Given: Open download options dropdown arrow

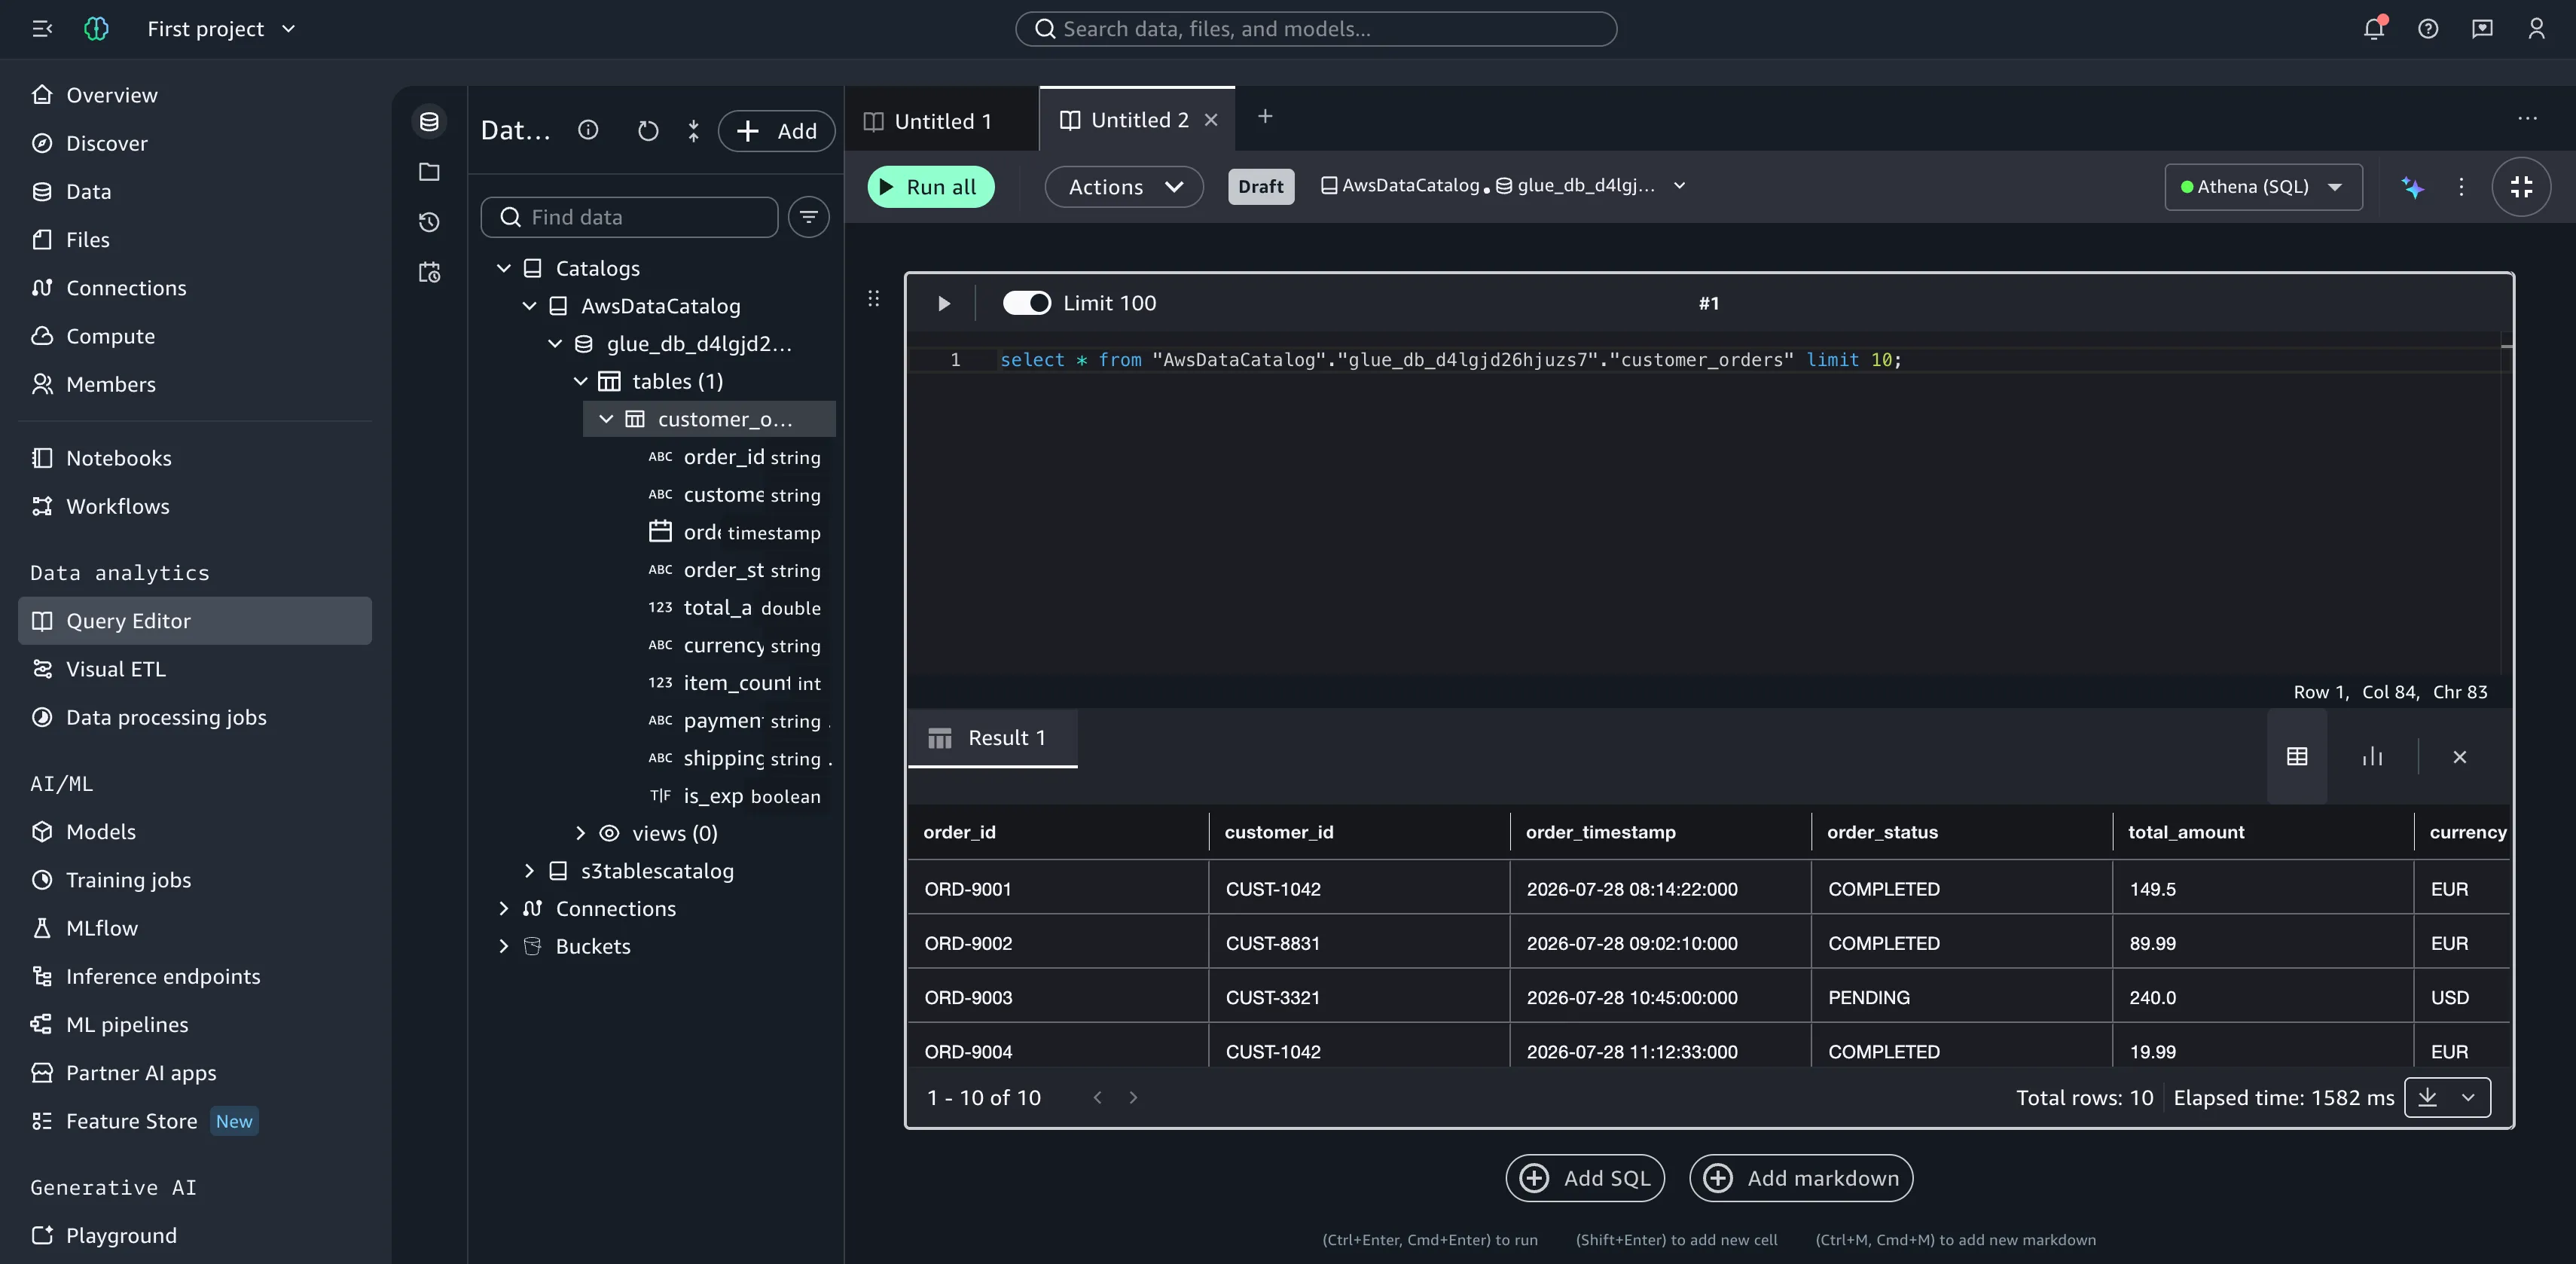Looking at the screenshot, I should click(2468, 1097).
